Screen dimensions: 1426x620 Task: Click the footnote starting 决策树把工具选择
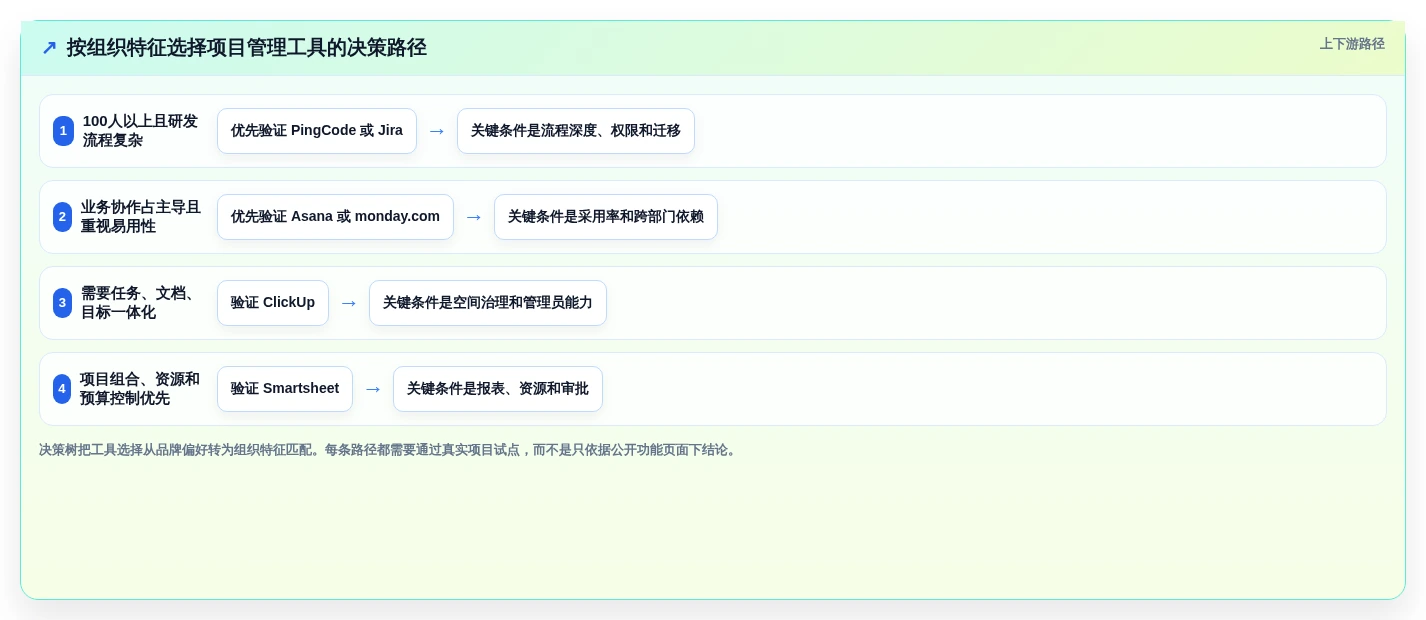click(x=389, y=450)
